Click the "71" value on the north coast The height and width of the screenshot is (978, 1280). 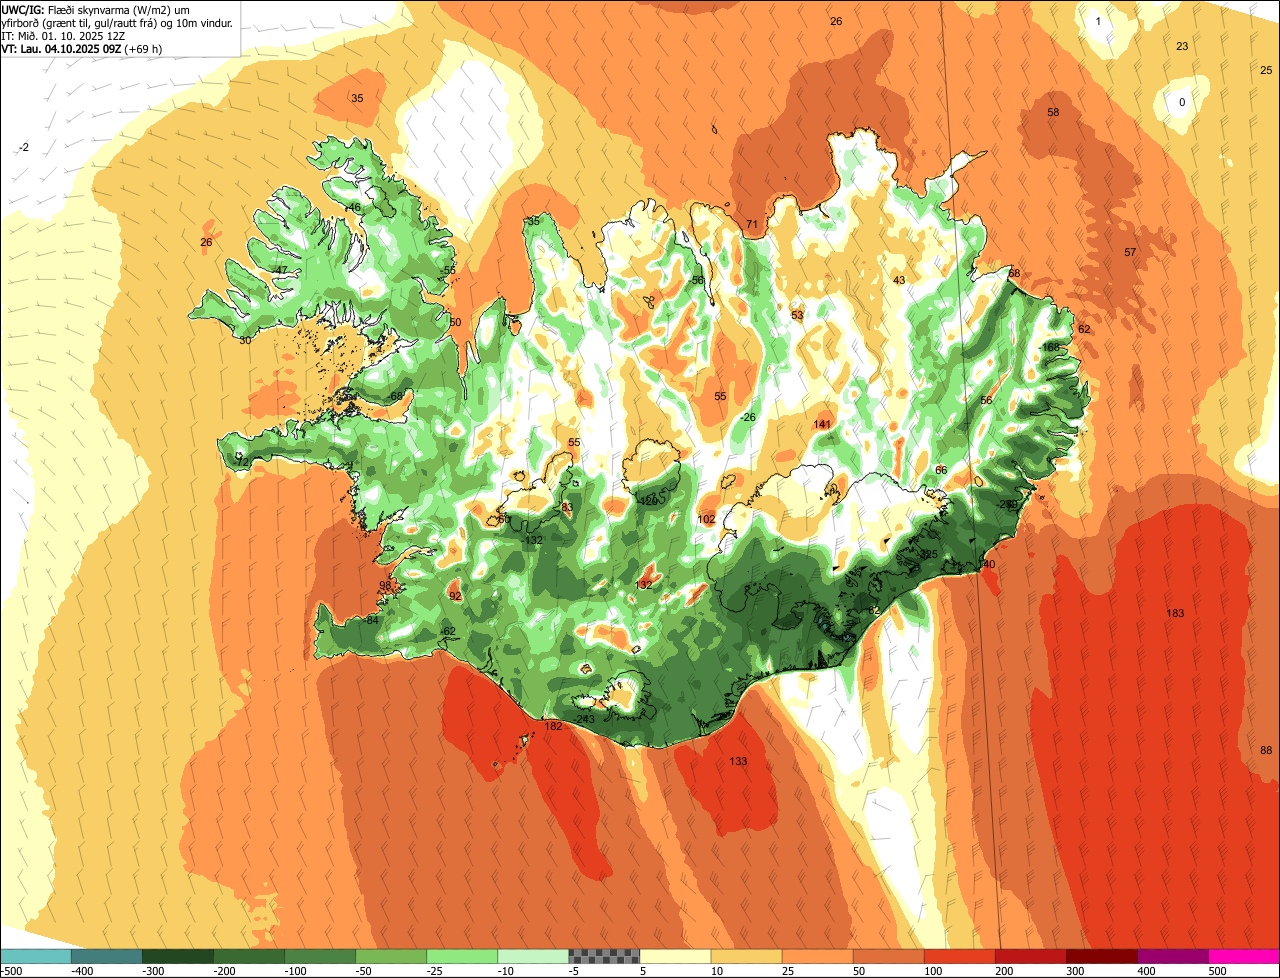(x=752, y=224)
